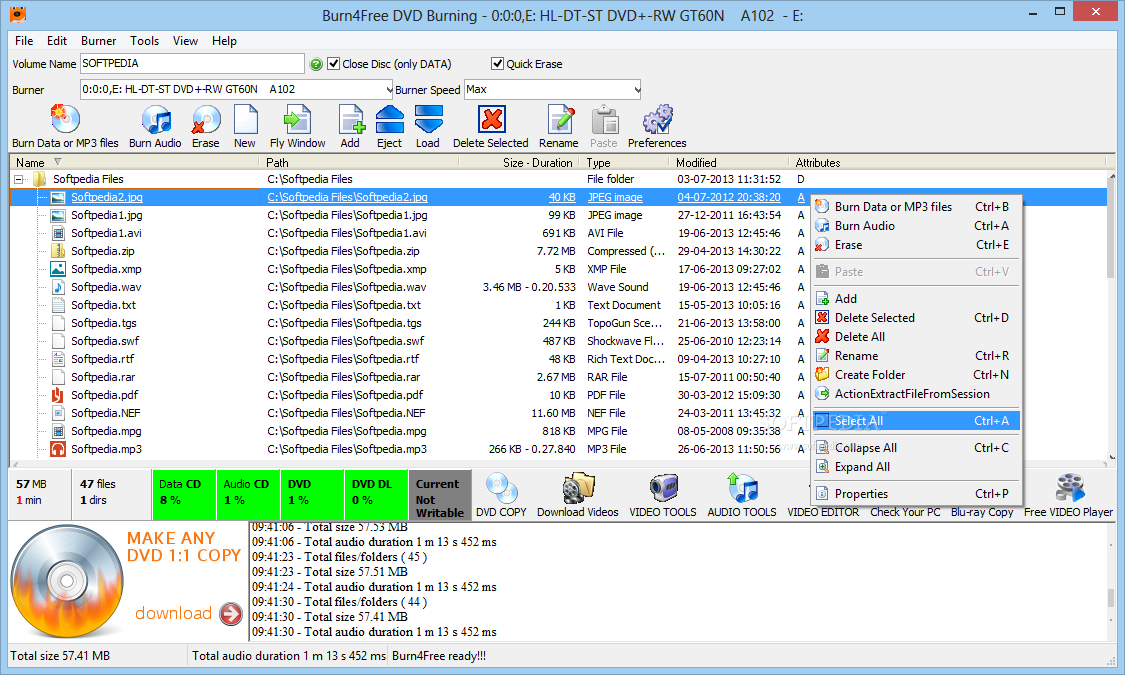Click the Softpedia1.avi film file icon
The height and width of the screenshot is (675, 1125).
pyautogui.click(x=58, y=233)
